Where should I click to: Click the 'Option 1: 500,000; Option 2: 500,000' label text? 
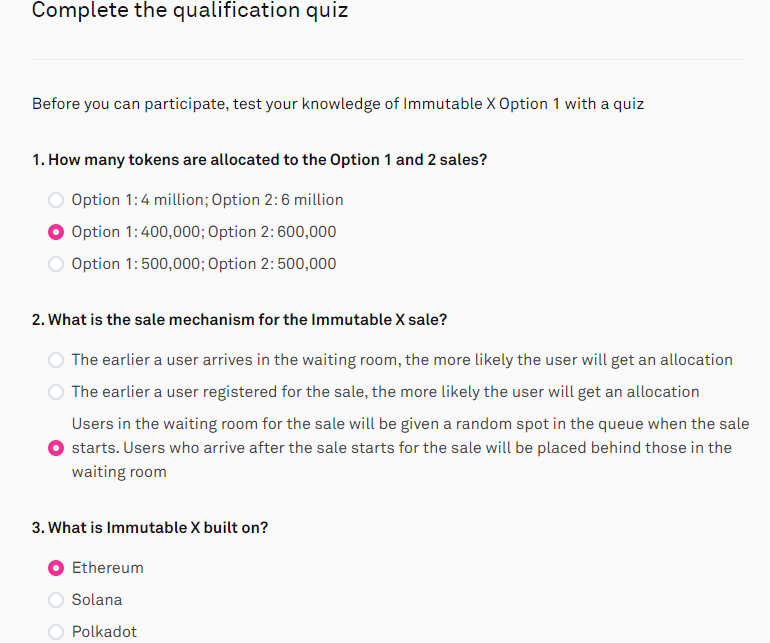point(204,264)
